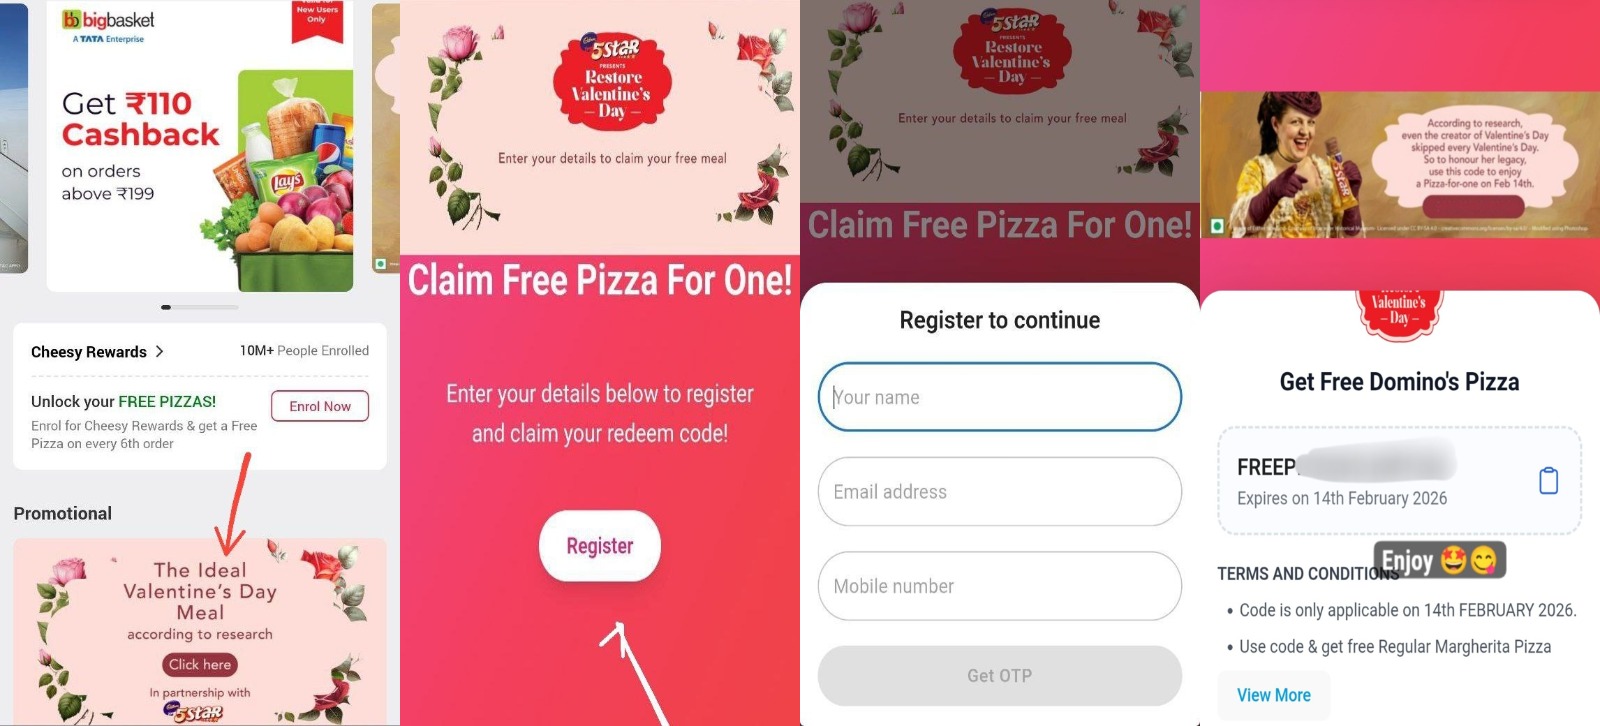The width and height of the screenshot is (1600, 726).
Task: Tap the white Register button
Action: (x=600, y=546)
